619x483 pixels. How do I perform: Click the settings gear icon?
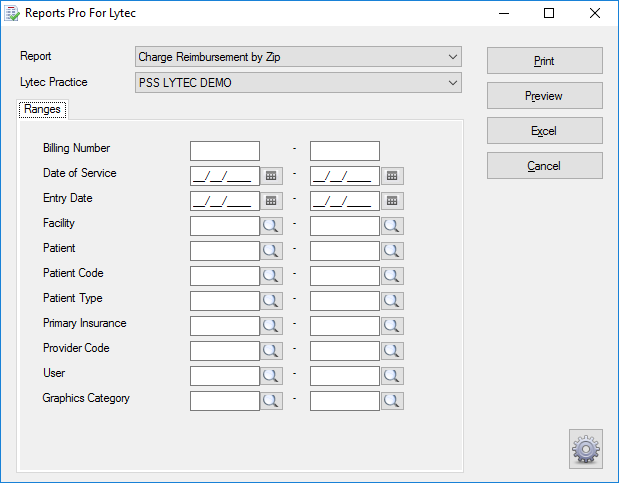[x=586, y=449]
